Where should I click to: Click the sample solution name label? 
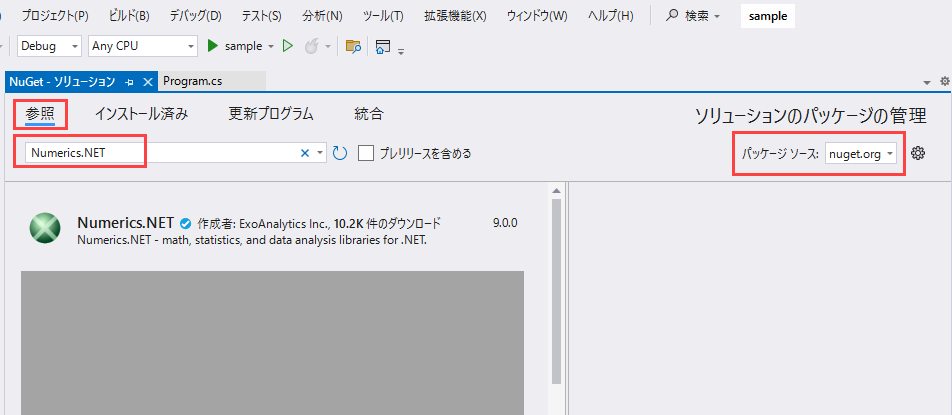click(768, 16)
